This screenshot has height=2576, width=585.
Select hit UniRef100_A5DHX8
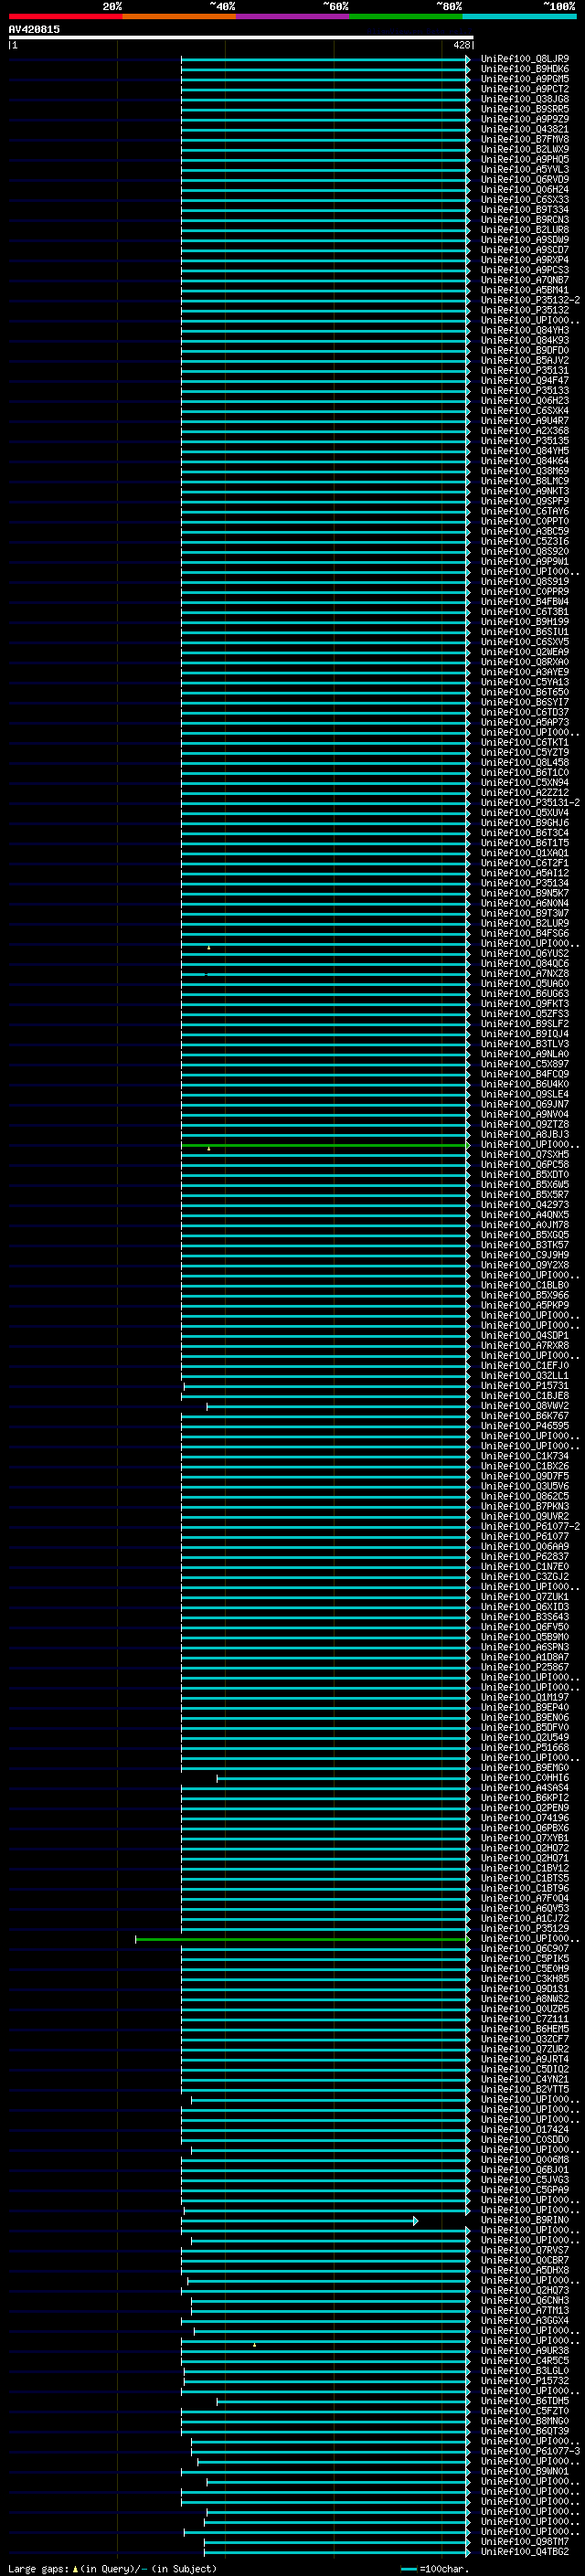point(525,2271)
